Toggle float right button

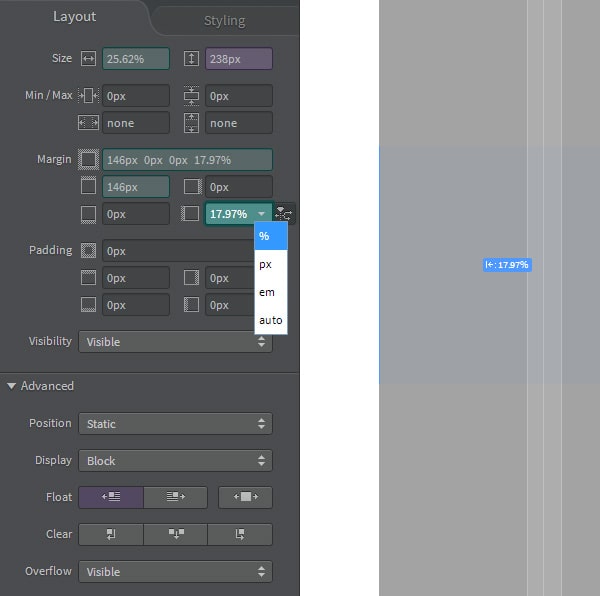(x=176, y=497)
